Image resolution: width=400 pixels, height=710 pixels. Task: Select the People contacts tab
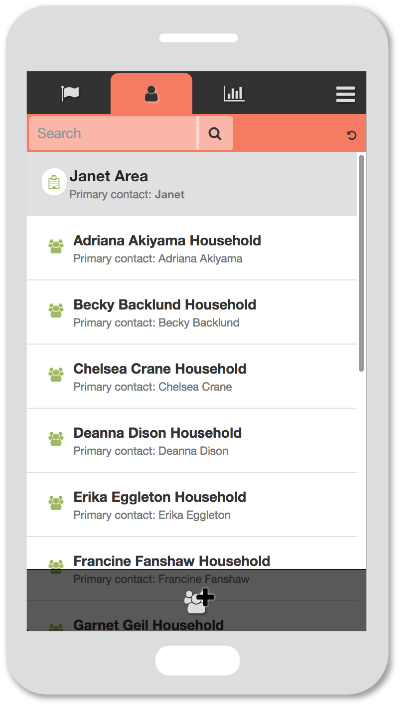151,94
